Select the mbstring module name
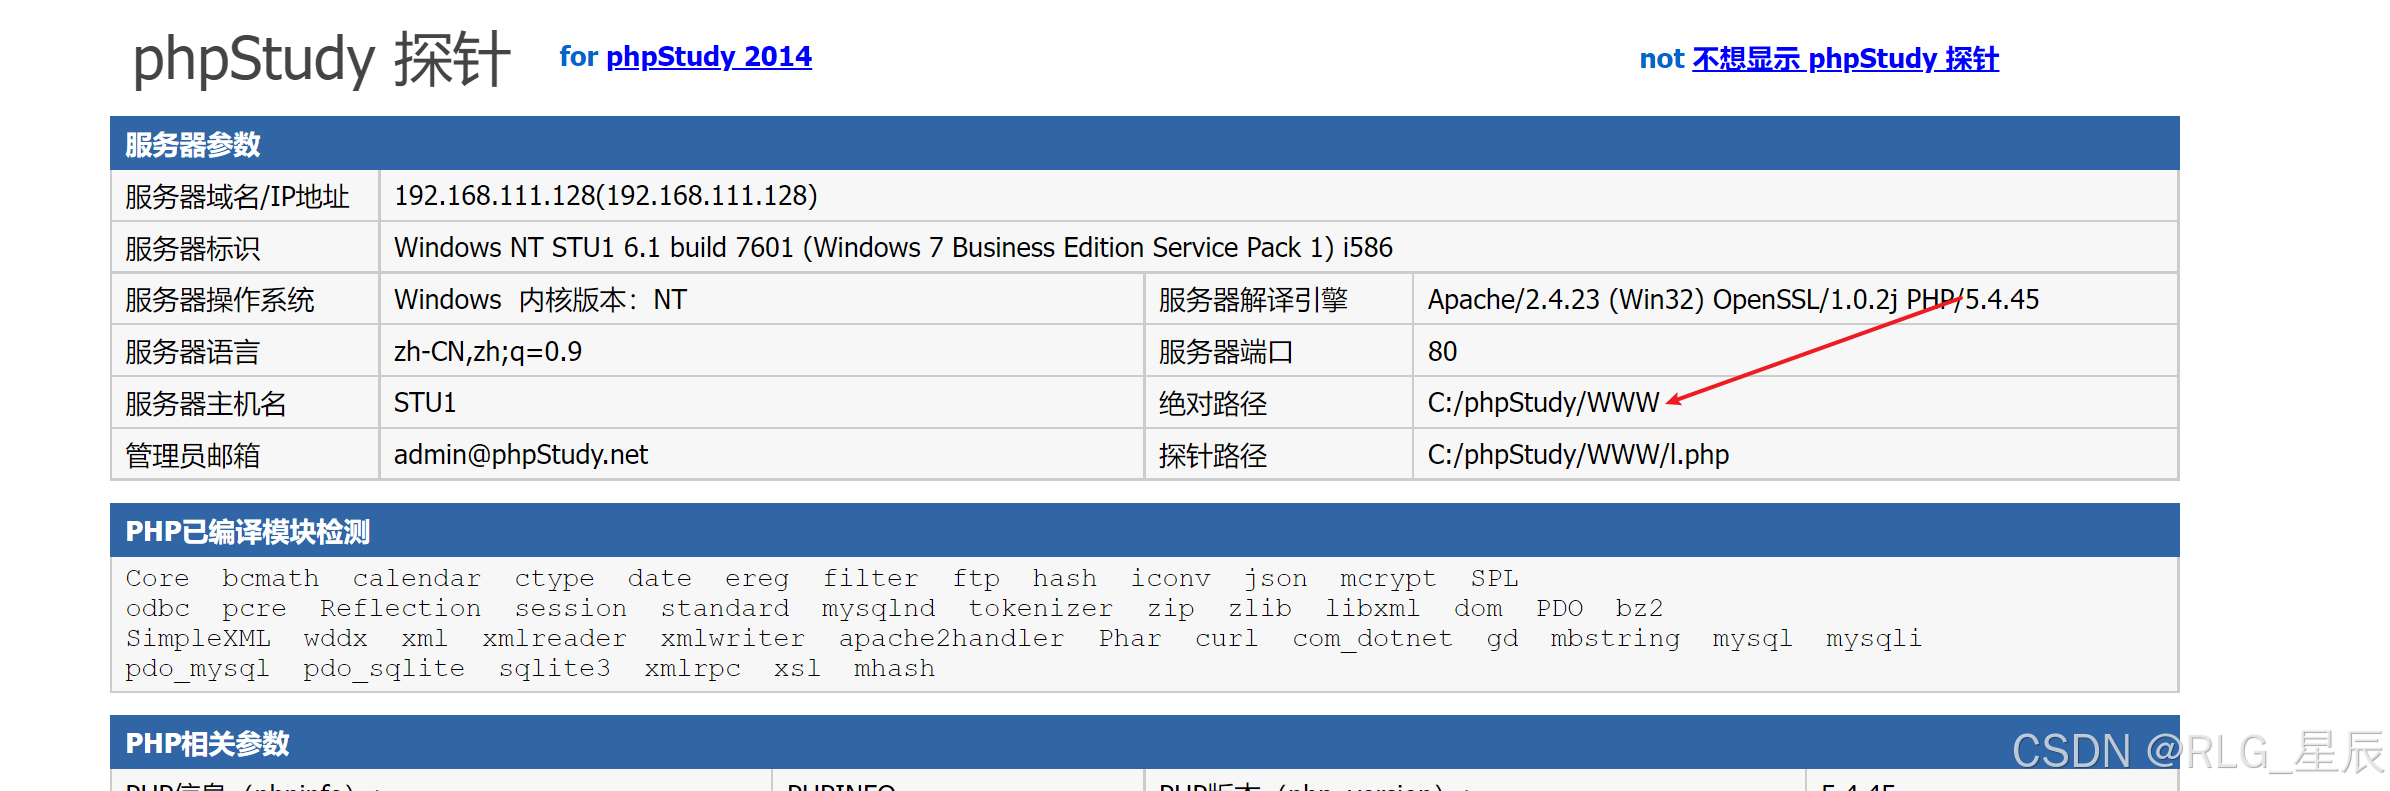 pos(1615,639)
